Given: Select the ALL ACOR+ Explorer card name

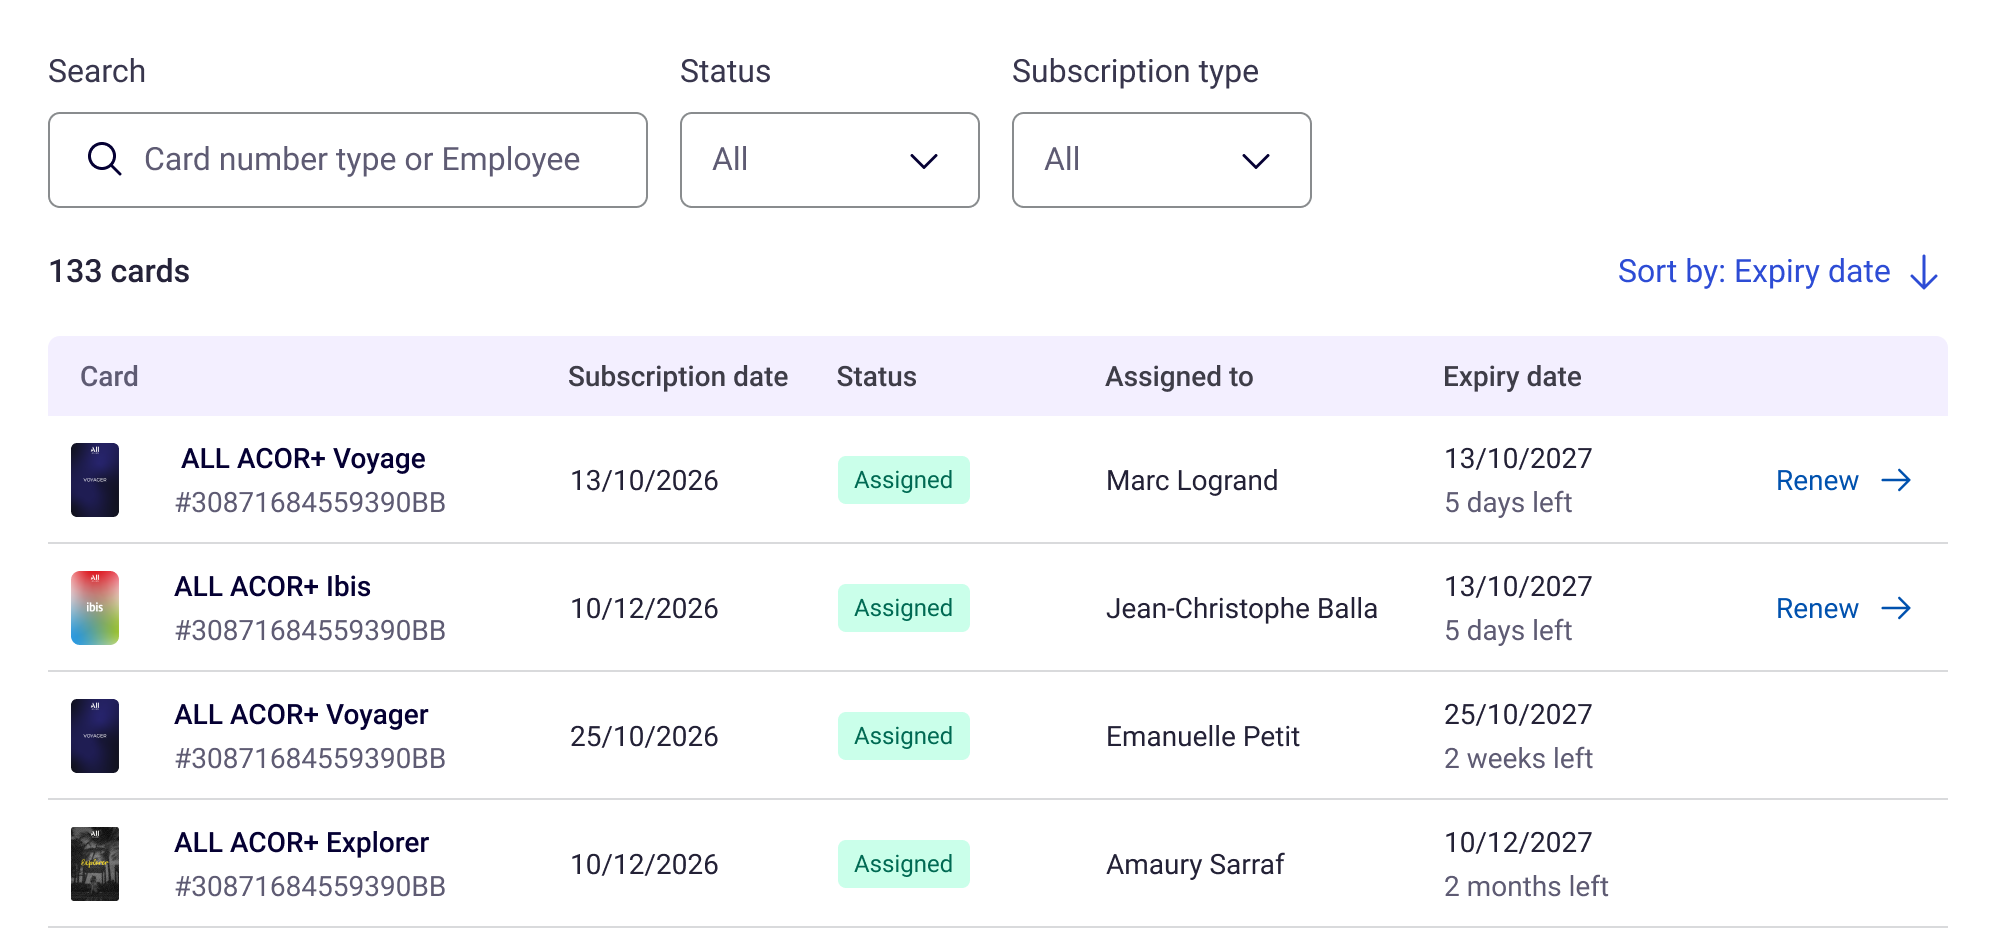Looking at the screenshot, I should (301, 843).
